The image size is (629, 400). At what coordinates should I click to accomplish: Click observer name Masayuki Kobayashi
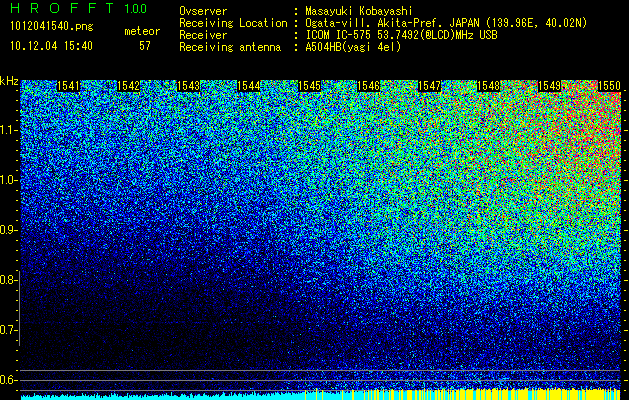pos(359,11)
